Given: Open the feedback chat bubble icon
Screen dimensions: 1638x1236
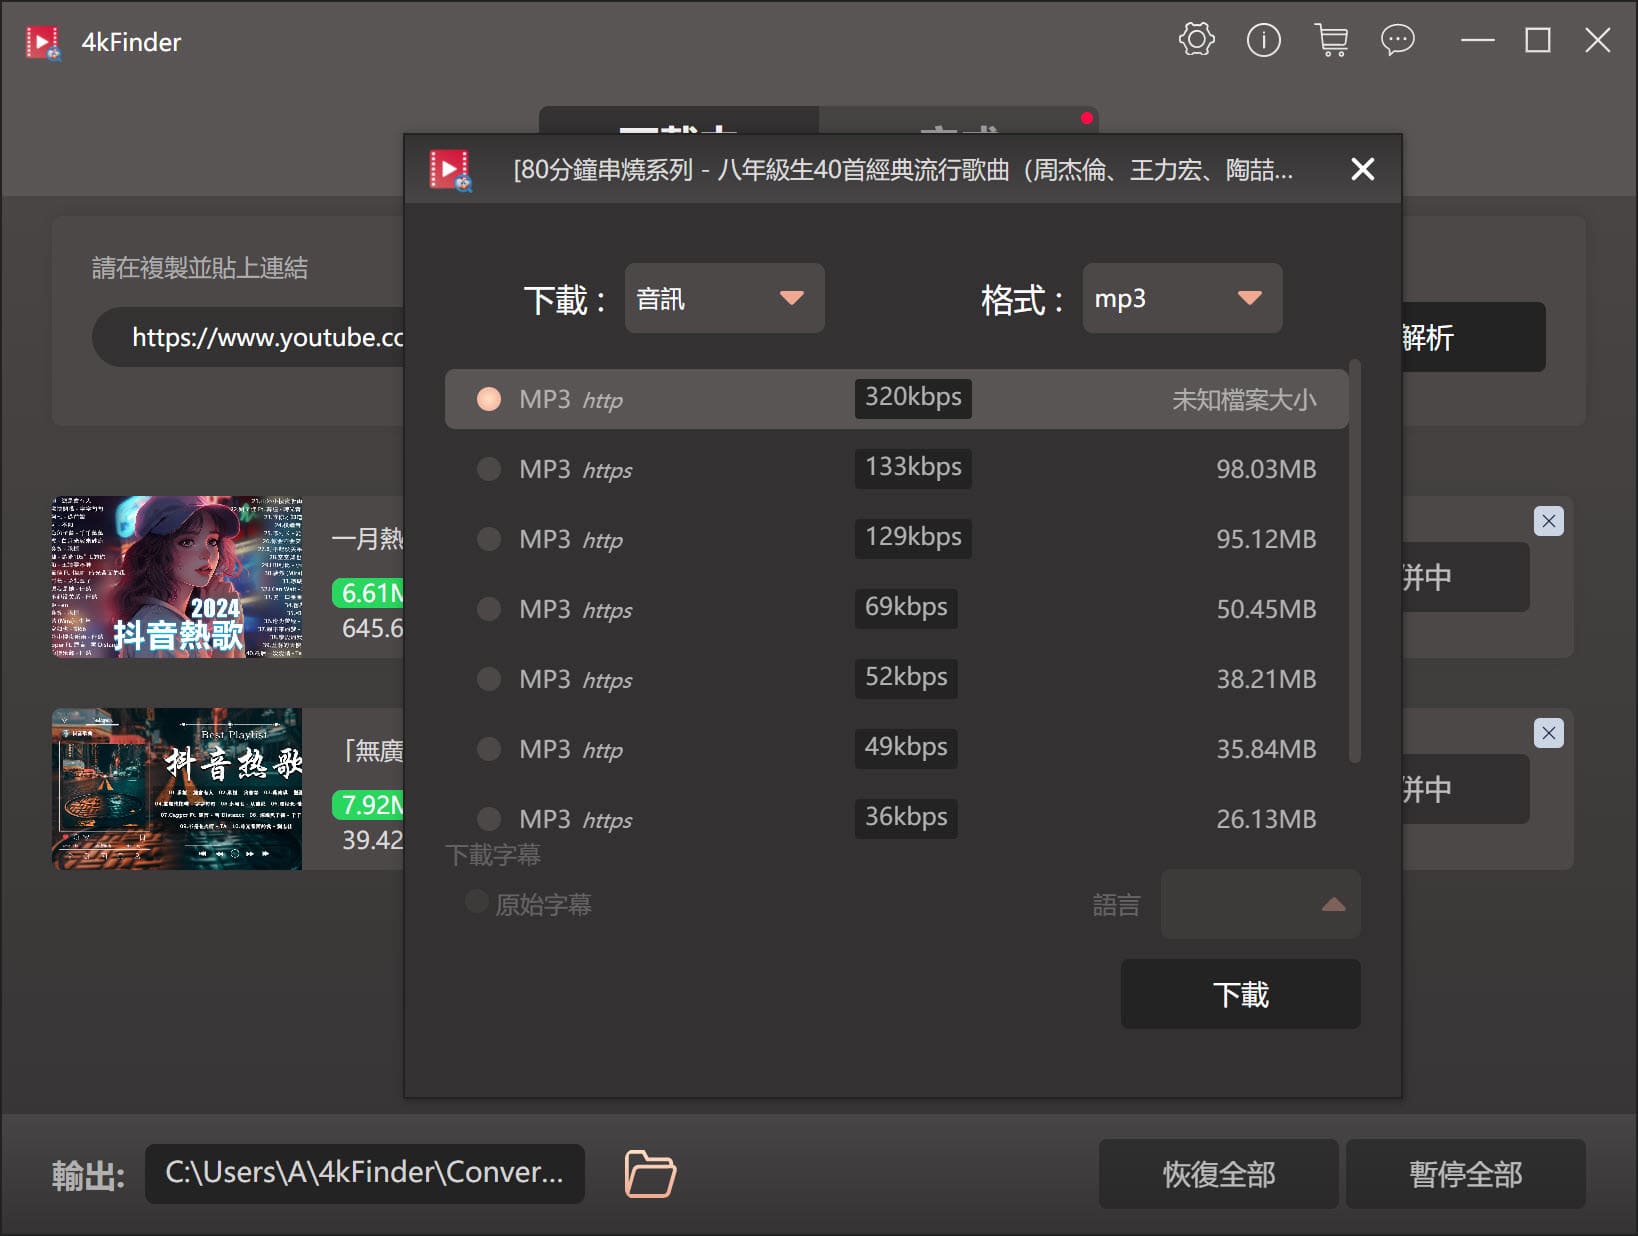Looking at the screenshot, I should tap(1398, 40).
